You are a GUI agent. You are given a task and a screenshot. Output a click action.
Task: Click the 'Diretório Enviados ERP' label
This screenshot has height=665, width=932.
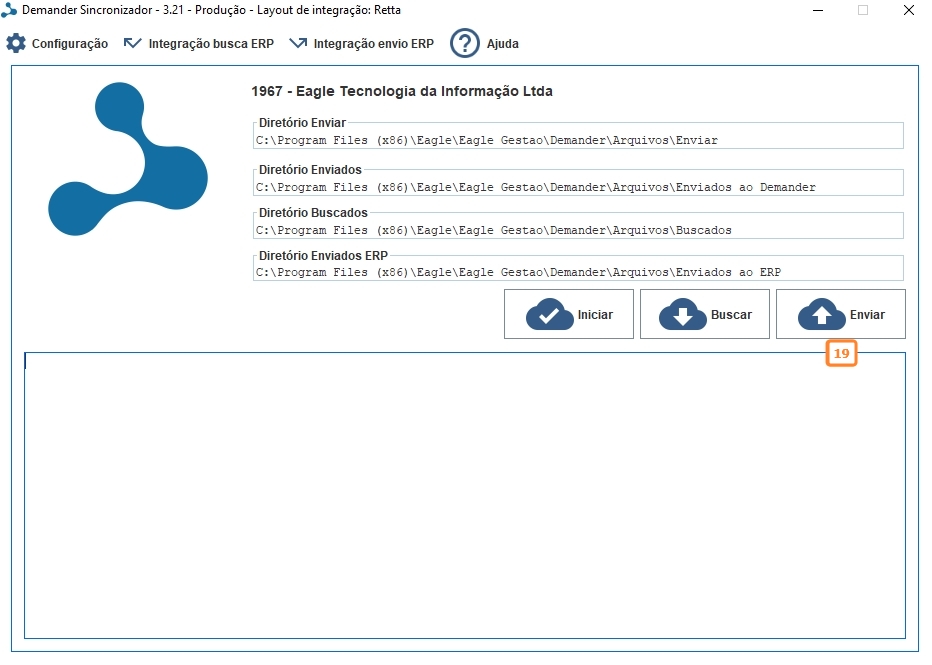(323, 256)
